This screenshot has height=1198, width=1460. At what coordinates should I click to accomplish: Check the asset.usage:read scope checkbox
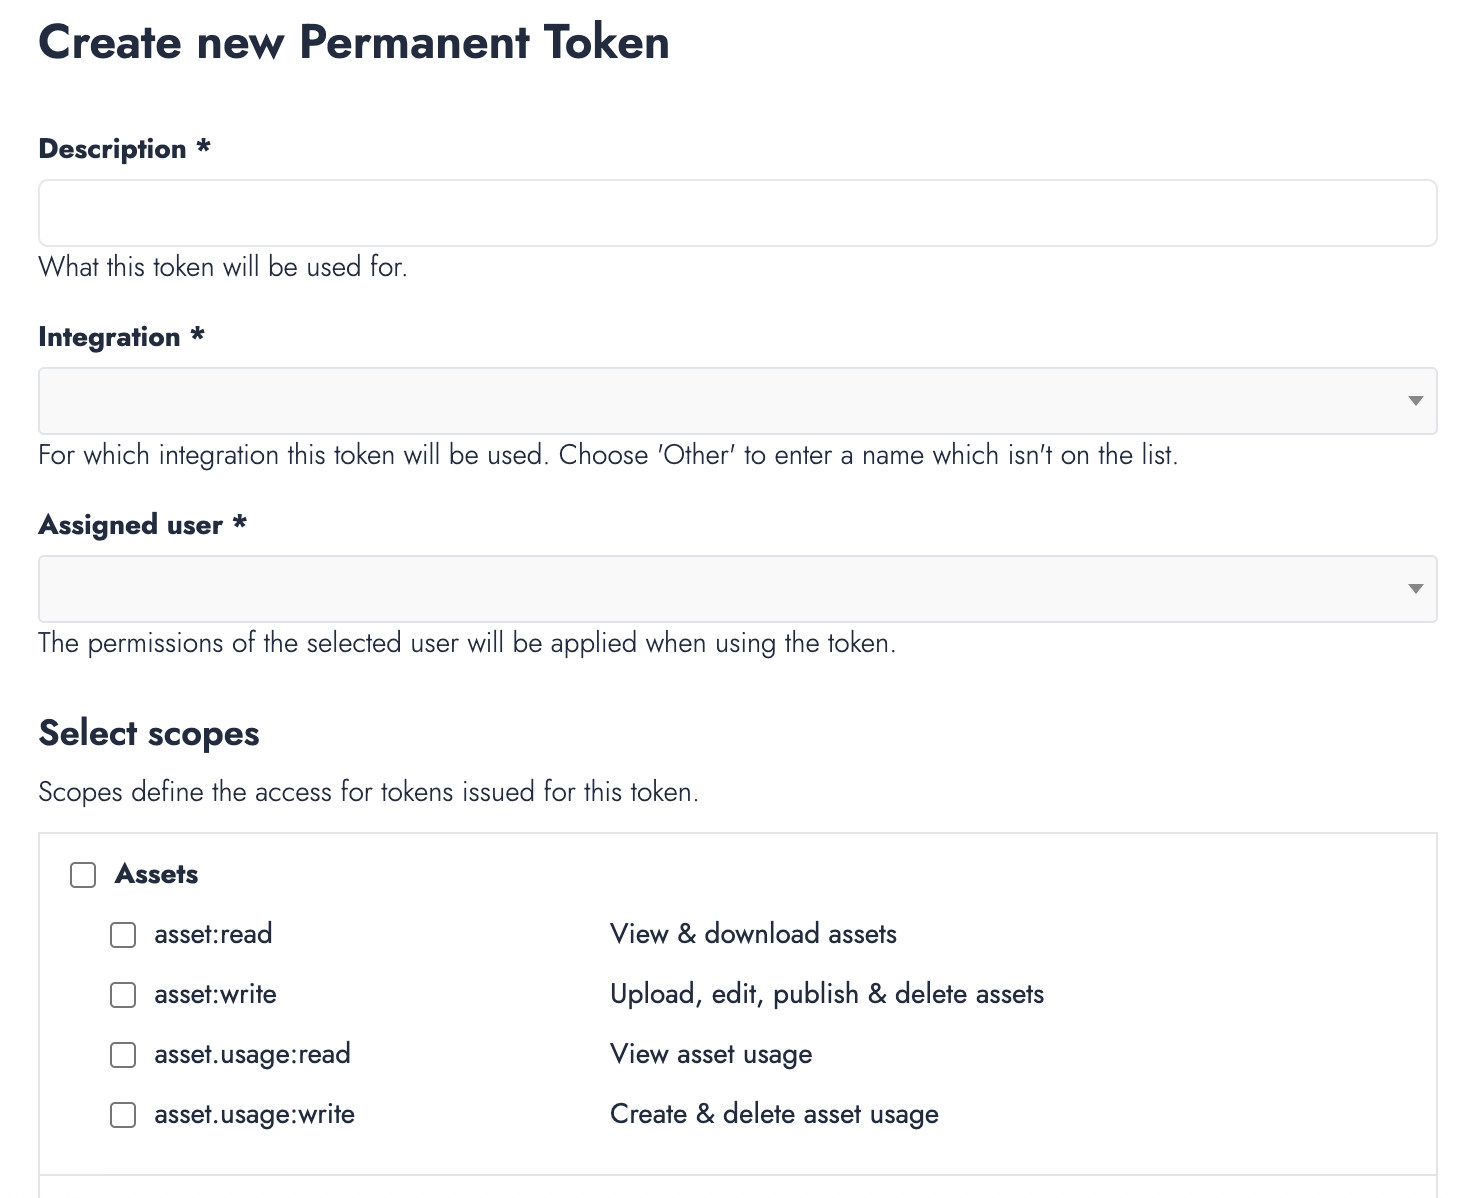click(123, 1055)
